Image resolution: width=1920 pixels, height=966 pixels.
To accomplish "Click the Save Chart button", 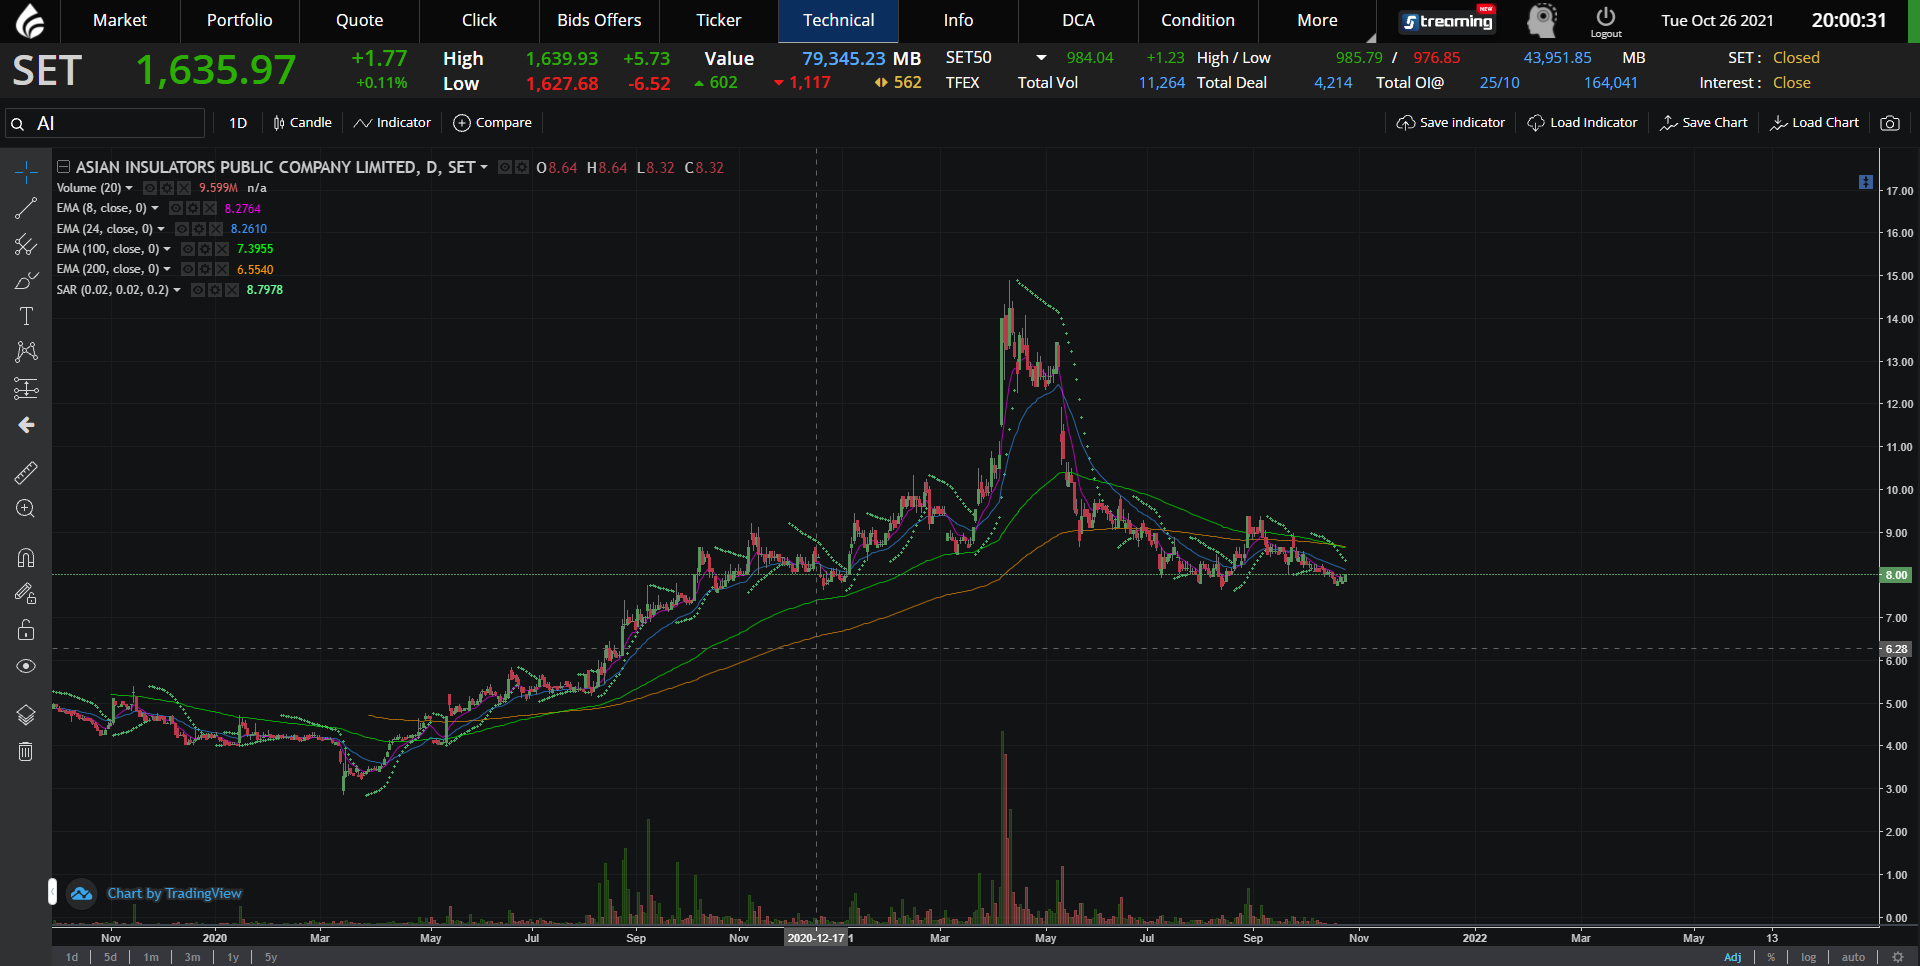I will point(1704,123).
